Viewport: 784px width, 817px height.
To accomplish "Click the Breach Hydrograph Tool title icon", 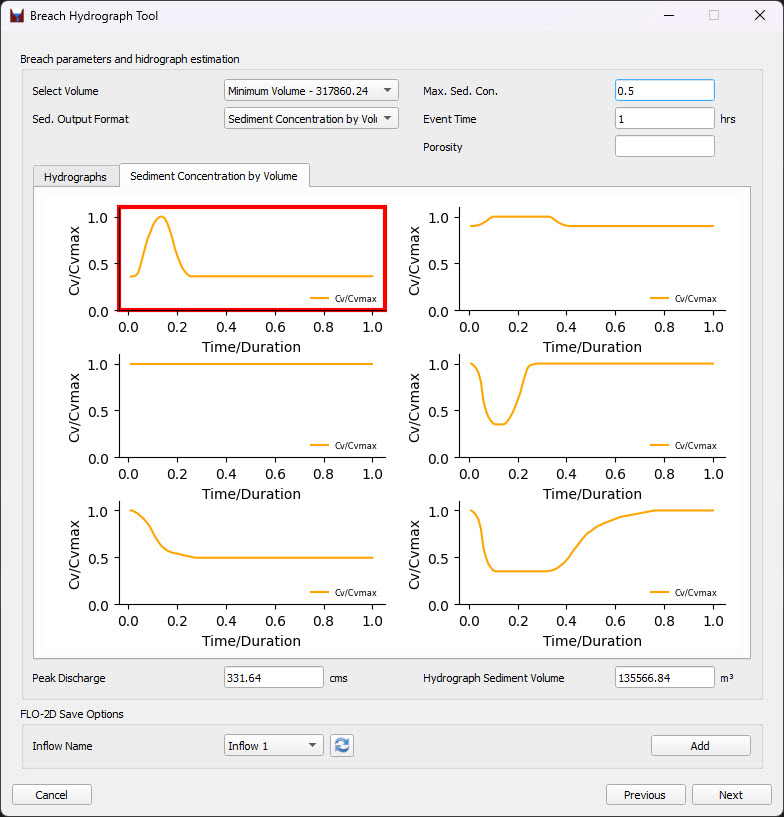I will click(16, 16).
